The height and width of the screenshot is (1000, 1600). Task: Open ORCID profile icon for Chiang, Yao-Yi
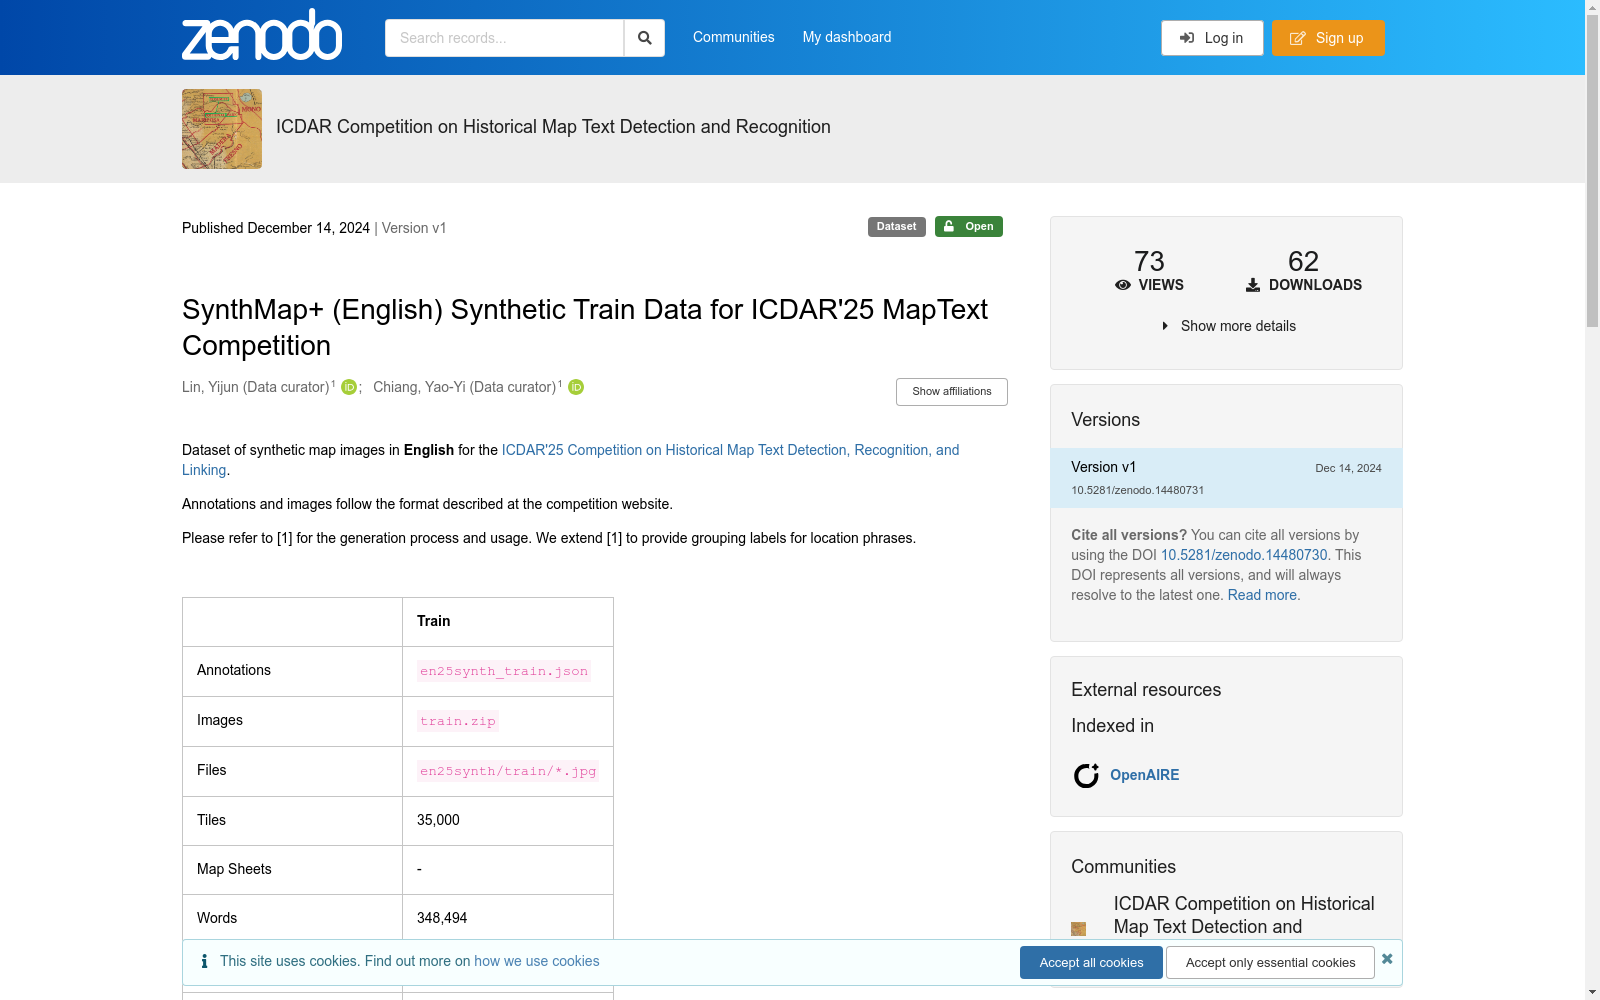pos(576,387)
